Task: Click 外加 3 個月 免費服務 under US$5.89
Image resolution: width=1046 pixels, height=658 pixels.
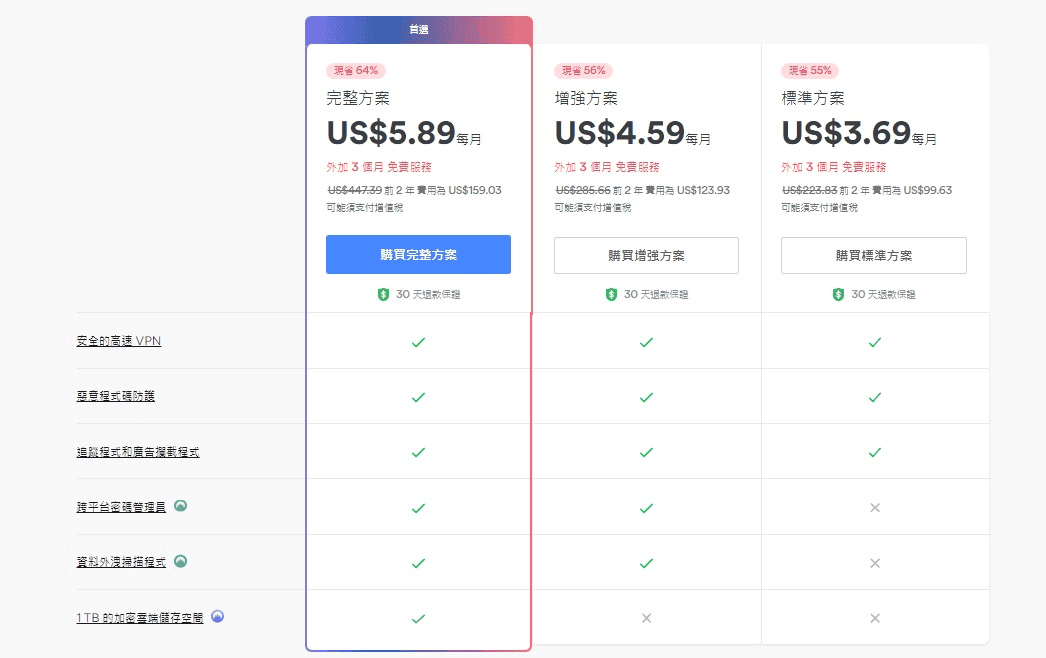Action: click(x=379, y=167)
